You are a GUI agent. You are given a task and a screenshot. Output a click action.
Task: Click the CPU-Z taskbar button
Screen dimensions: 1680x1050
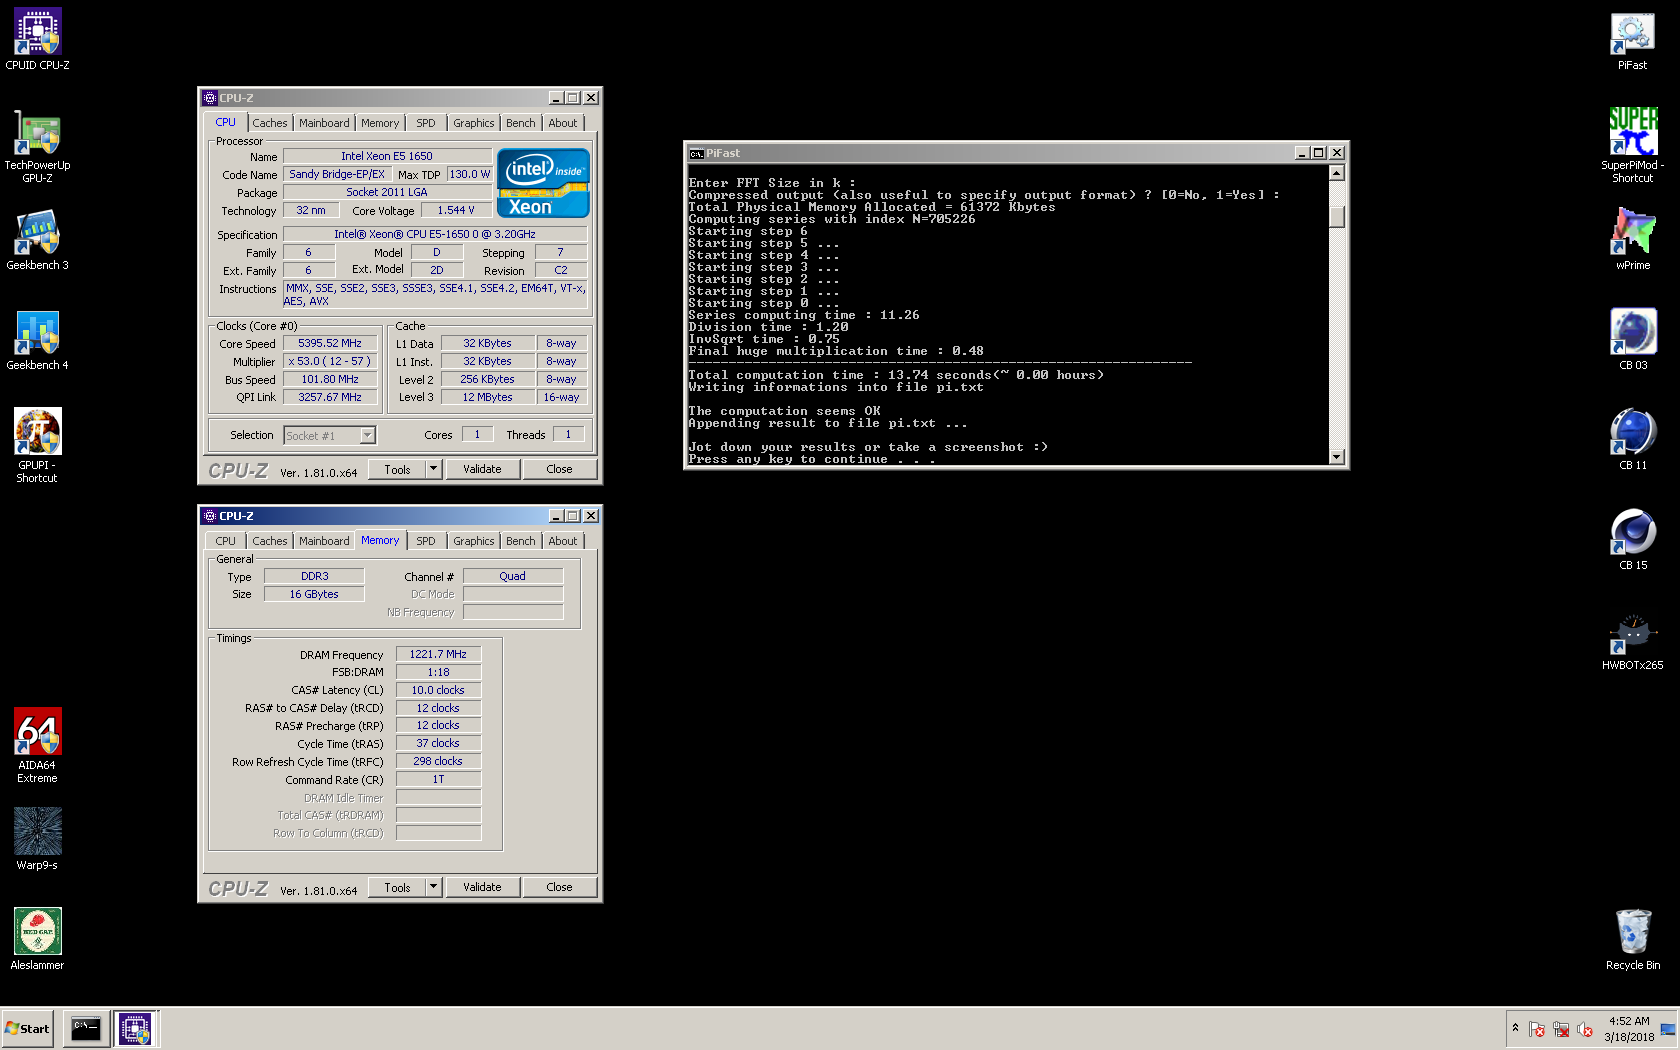click(135, 1028)
